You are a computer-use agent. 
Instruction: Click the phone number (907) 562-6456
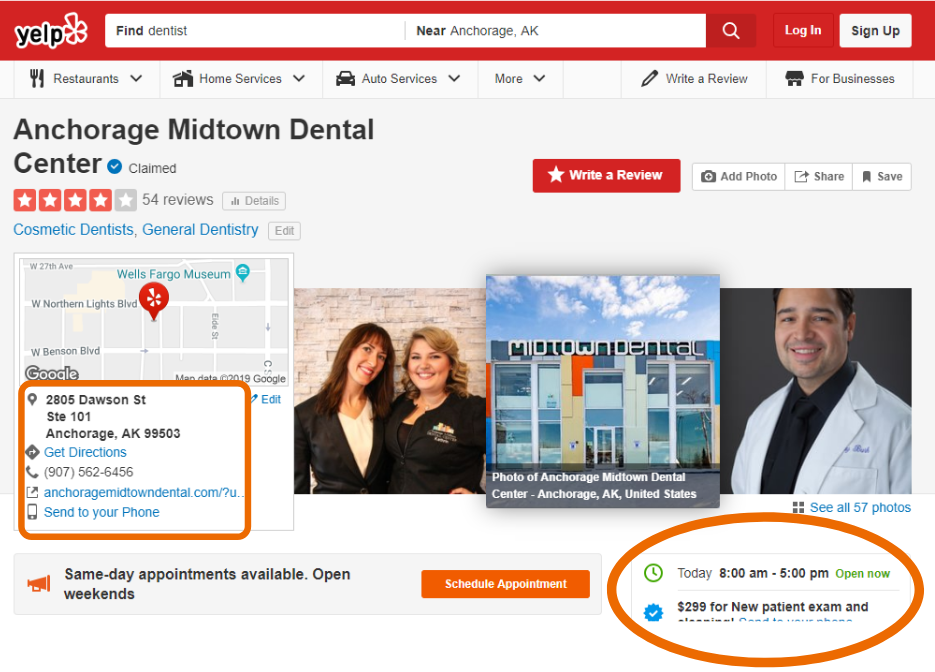tap(88, 472)
